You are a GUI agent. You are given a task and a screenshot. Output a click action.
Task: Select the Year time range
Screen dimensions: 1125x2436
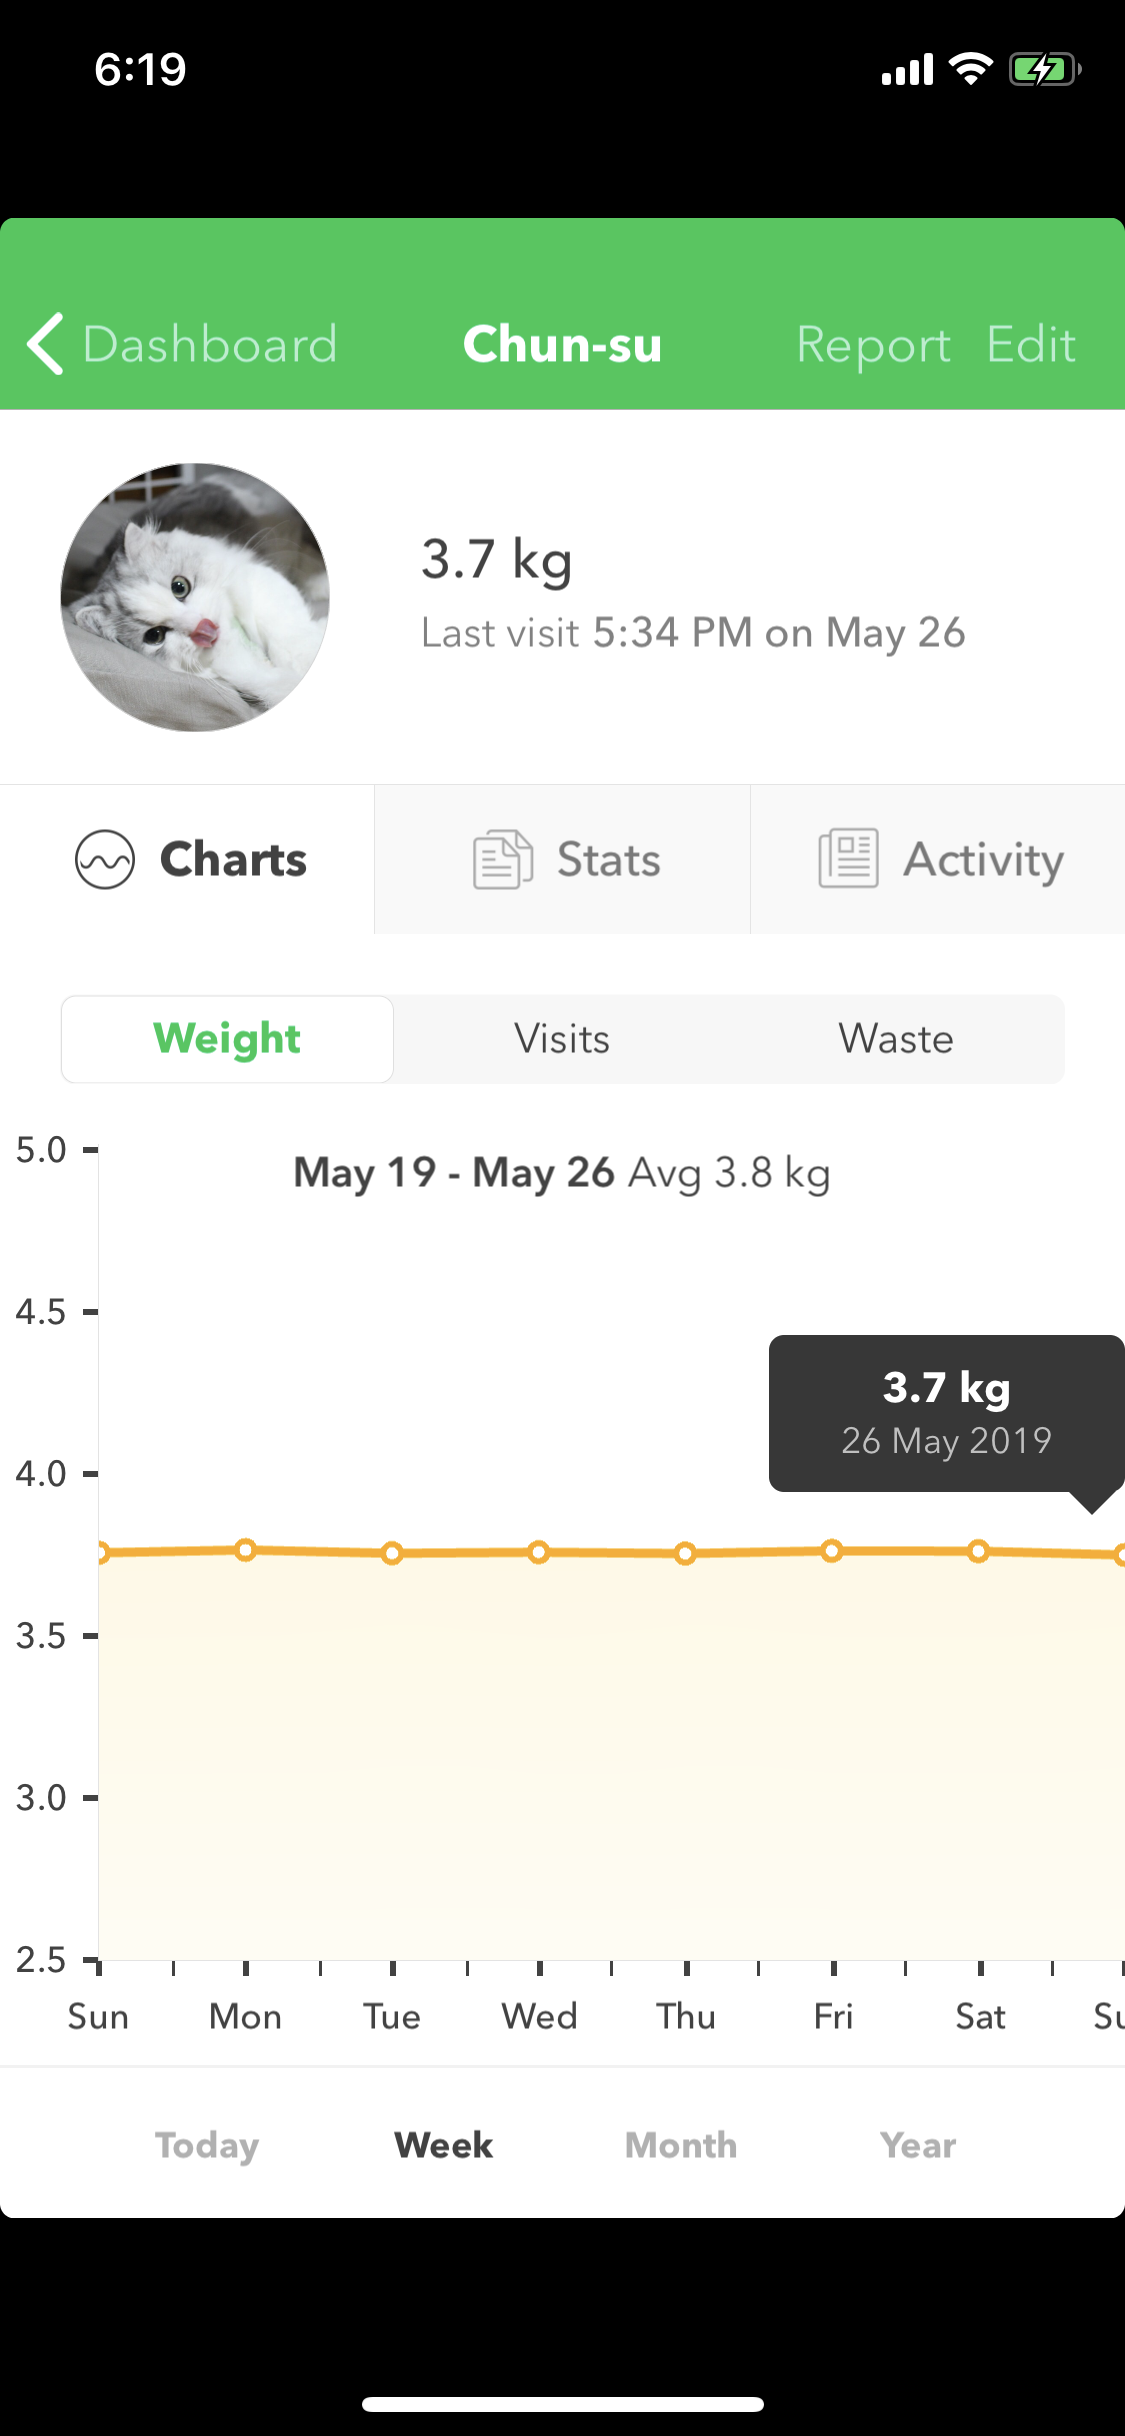pyautogui.click(x=918, y=2145)
